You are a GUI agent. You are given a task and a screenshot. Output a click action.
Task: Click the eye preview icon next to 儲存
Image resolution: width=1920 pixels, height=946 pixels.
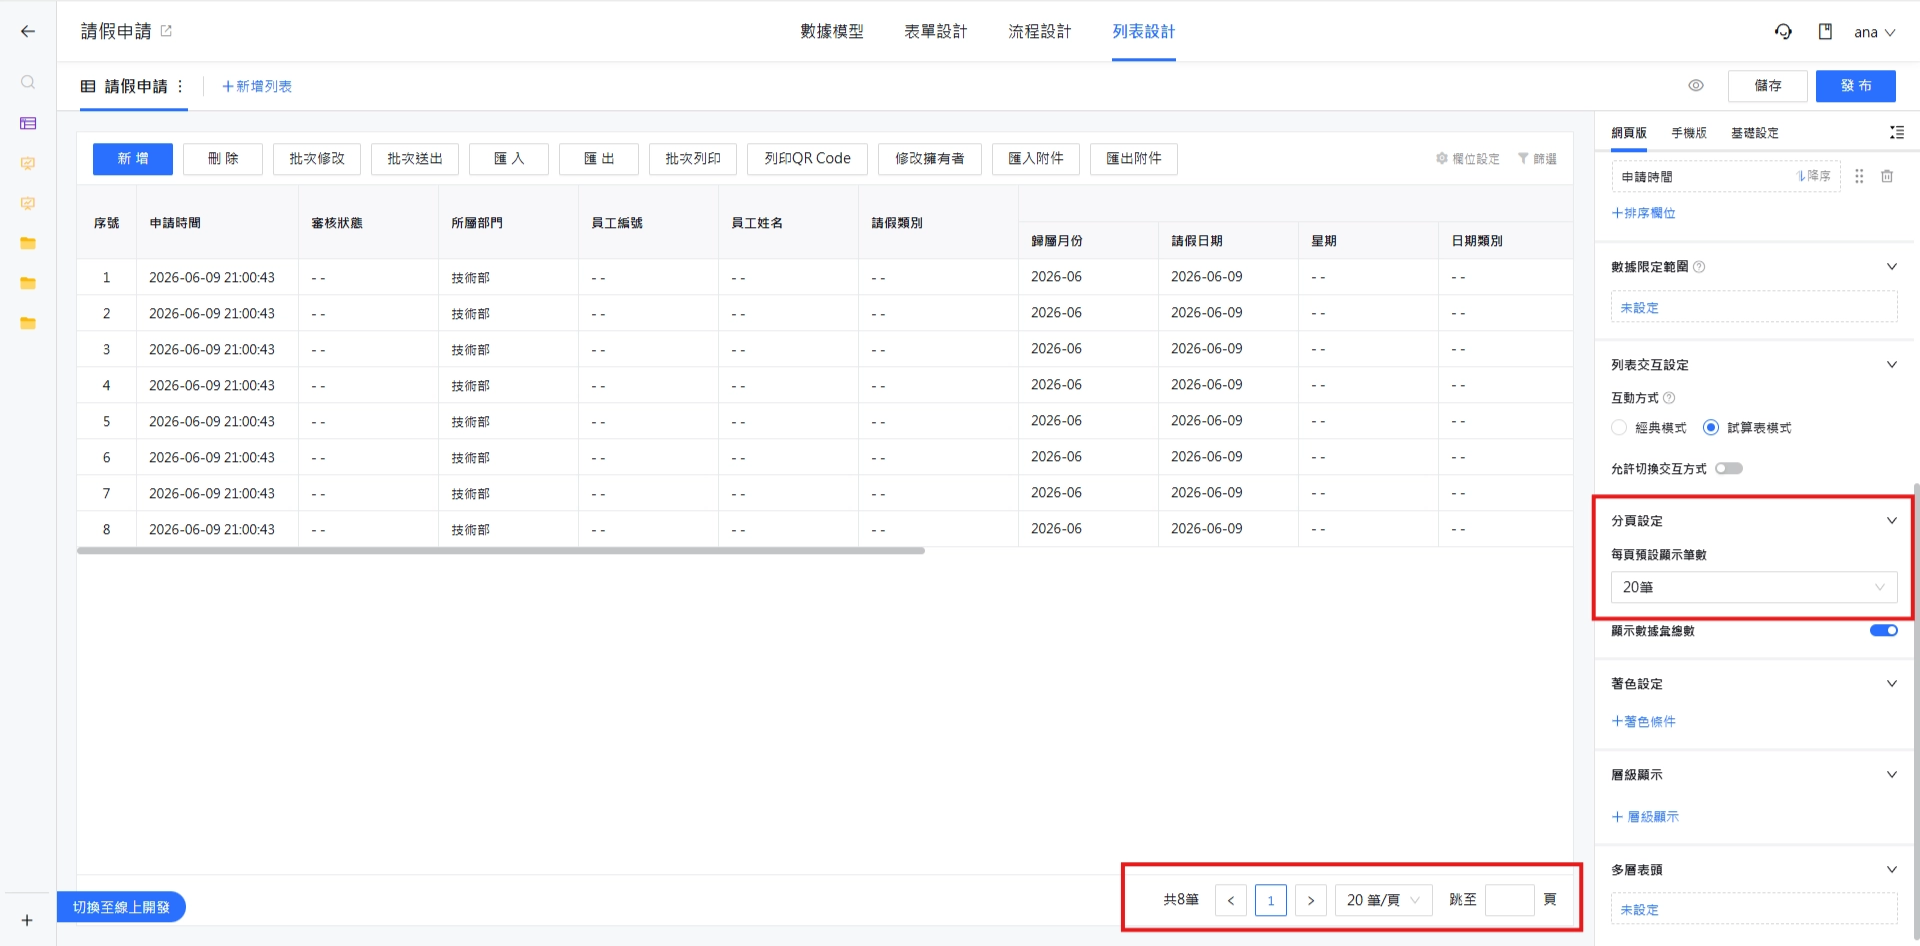coord(1696,86)
